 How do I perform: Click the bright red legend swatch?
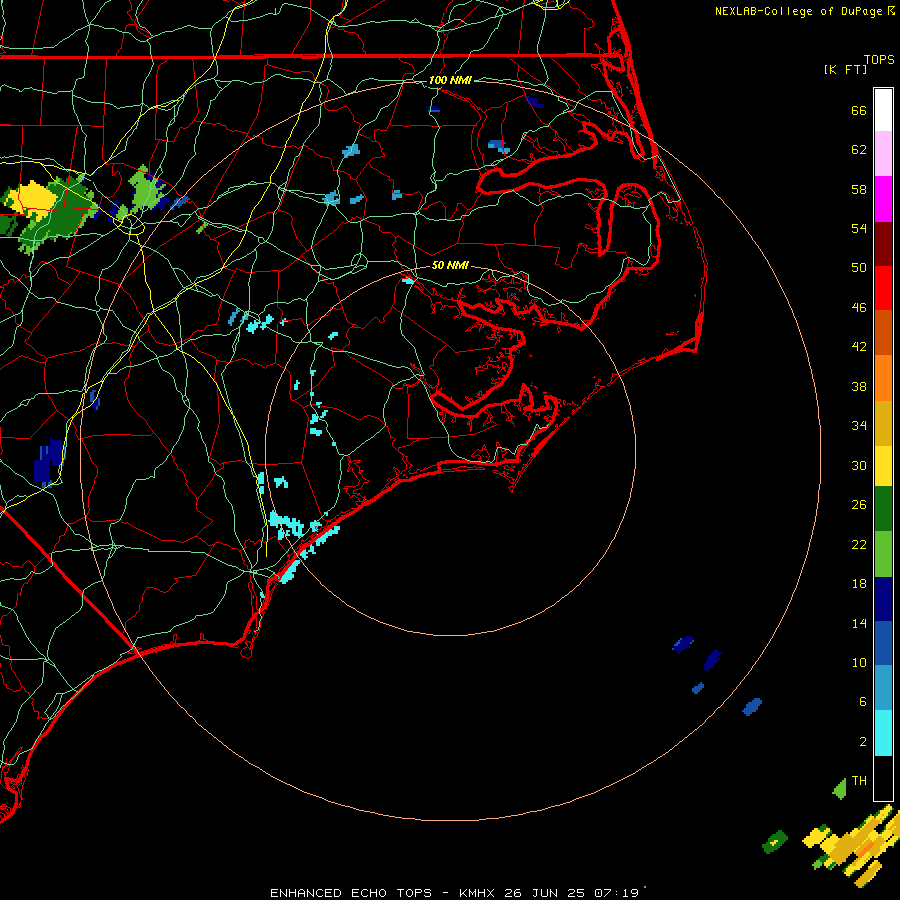[x=883, y=288]
